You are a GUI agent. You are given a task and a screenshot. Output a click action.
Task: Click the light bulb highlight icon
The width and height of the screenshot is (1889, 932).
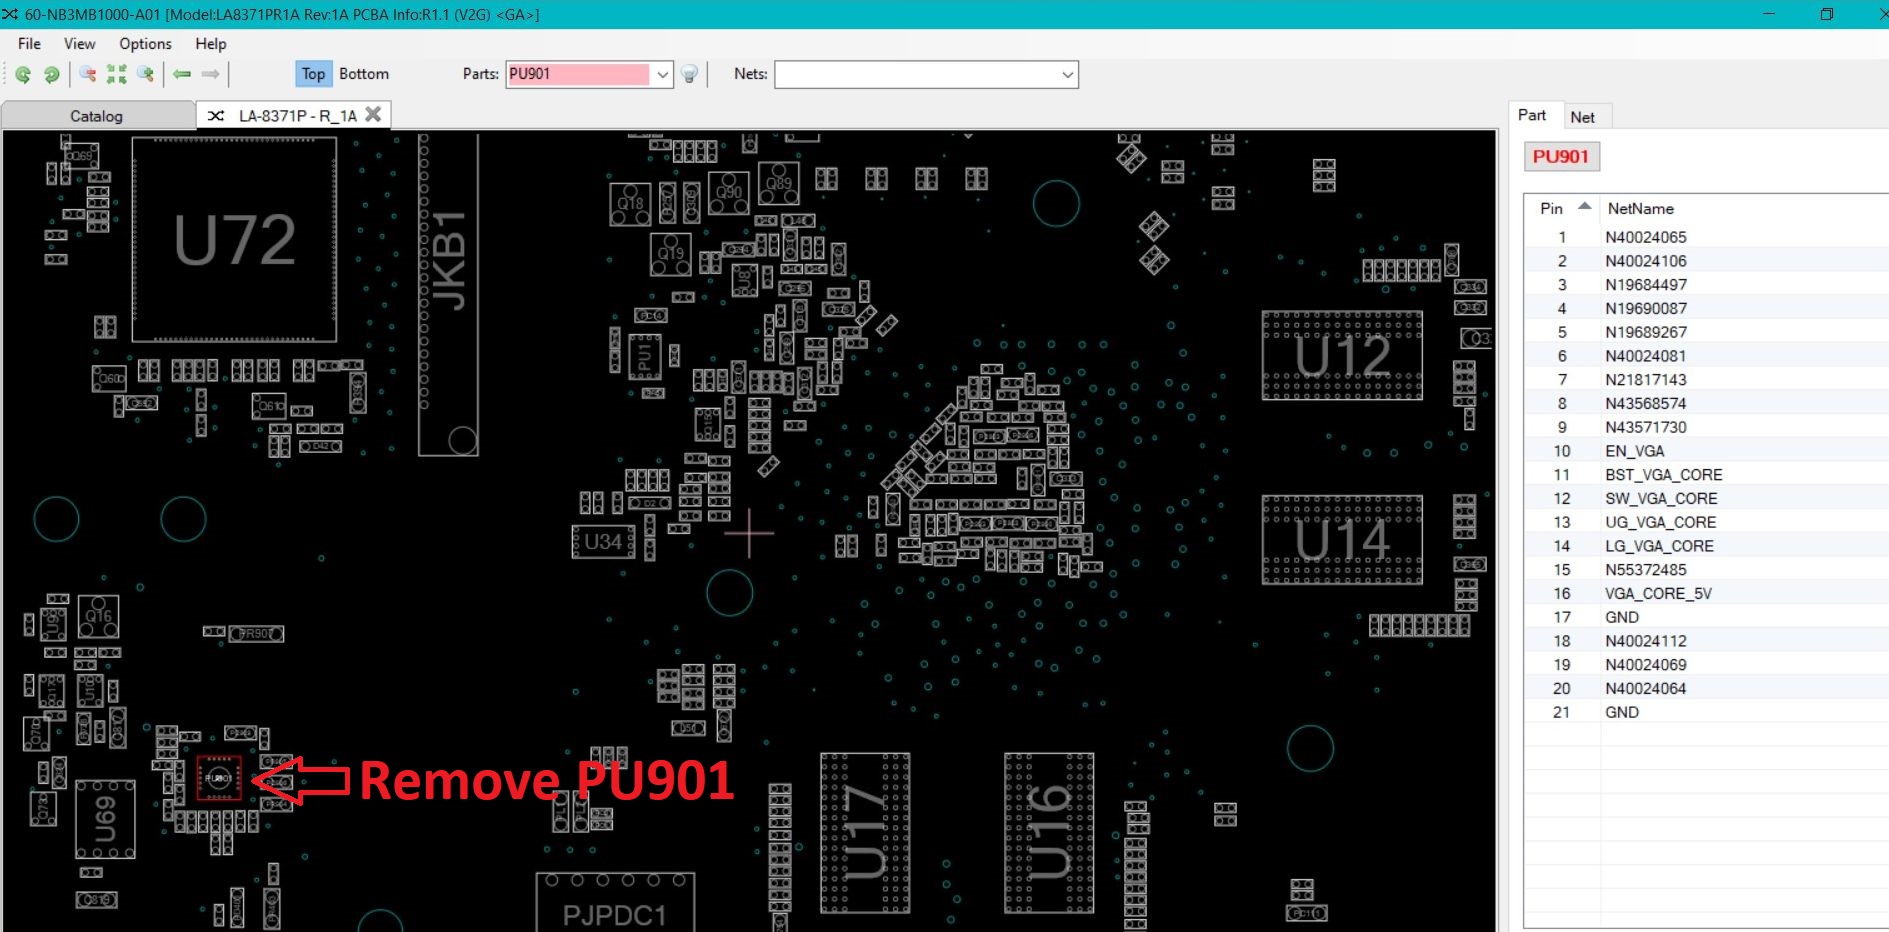689,74
